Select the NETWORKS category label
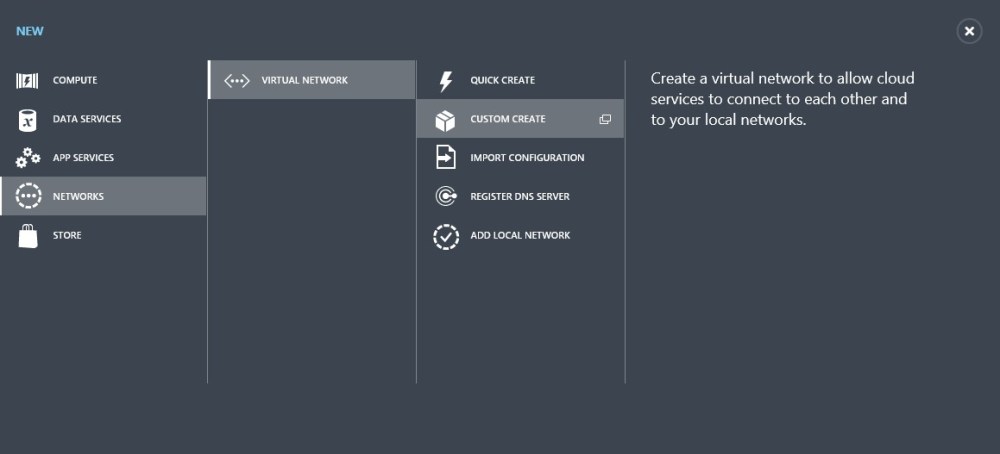1000x454 pixels. click(x=78, y=196)
